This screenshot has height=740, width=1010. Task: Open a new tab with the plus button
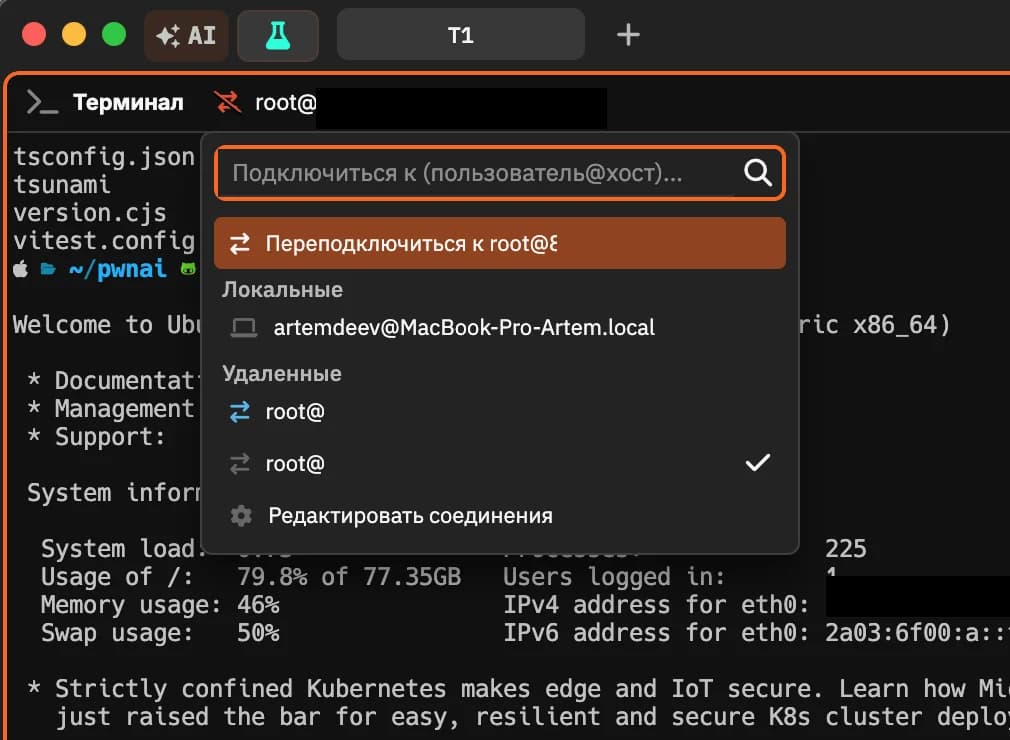point(628,33)
